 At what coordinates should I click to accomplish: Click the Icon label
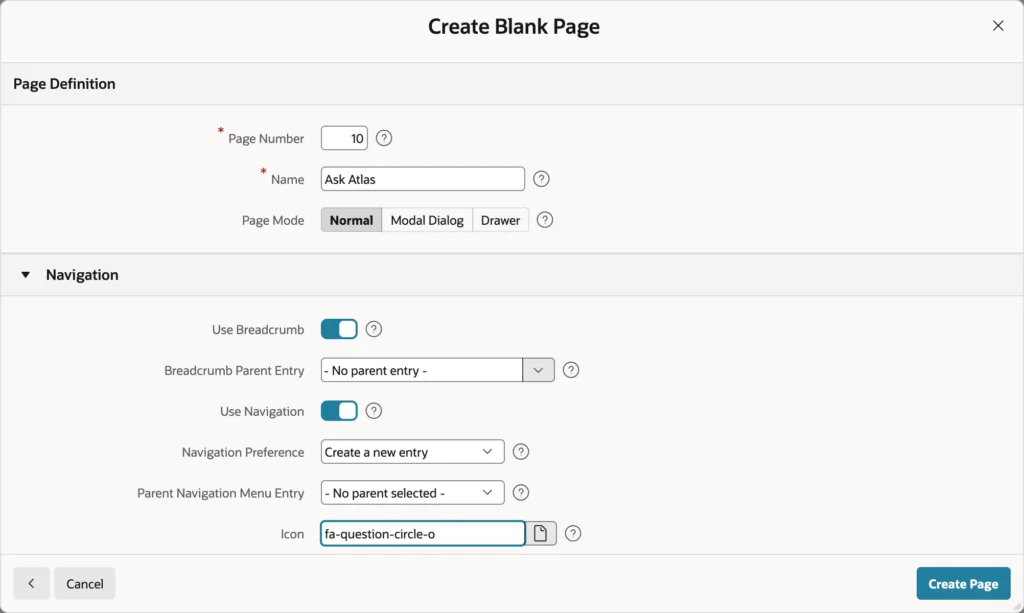tap(293, 534)
